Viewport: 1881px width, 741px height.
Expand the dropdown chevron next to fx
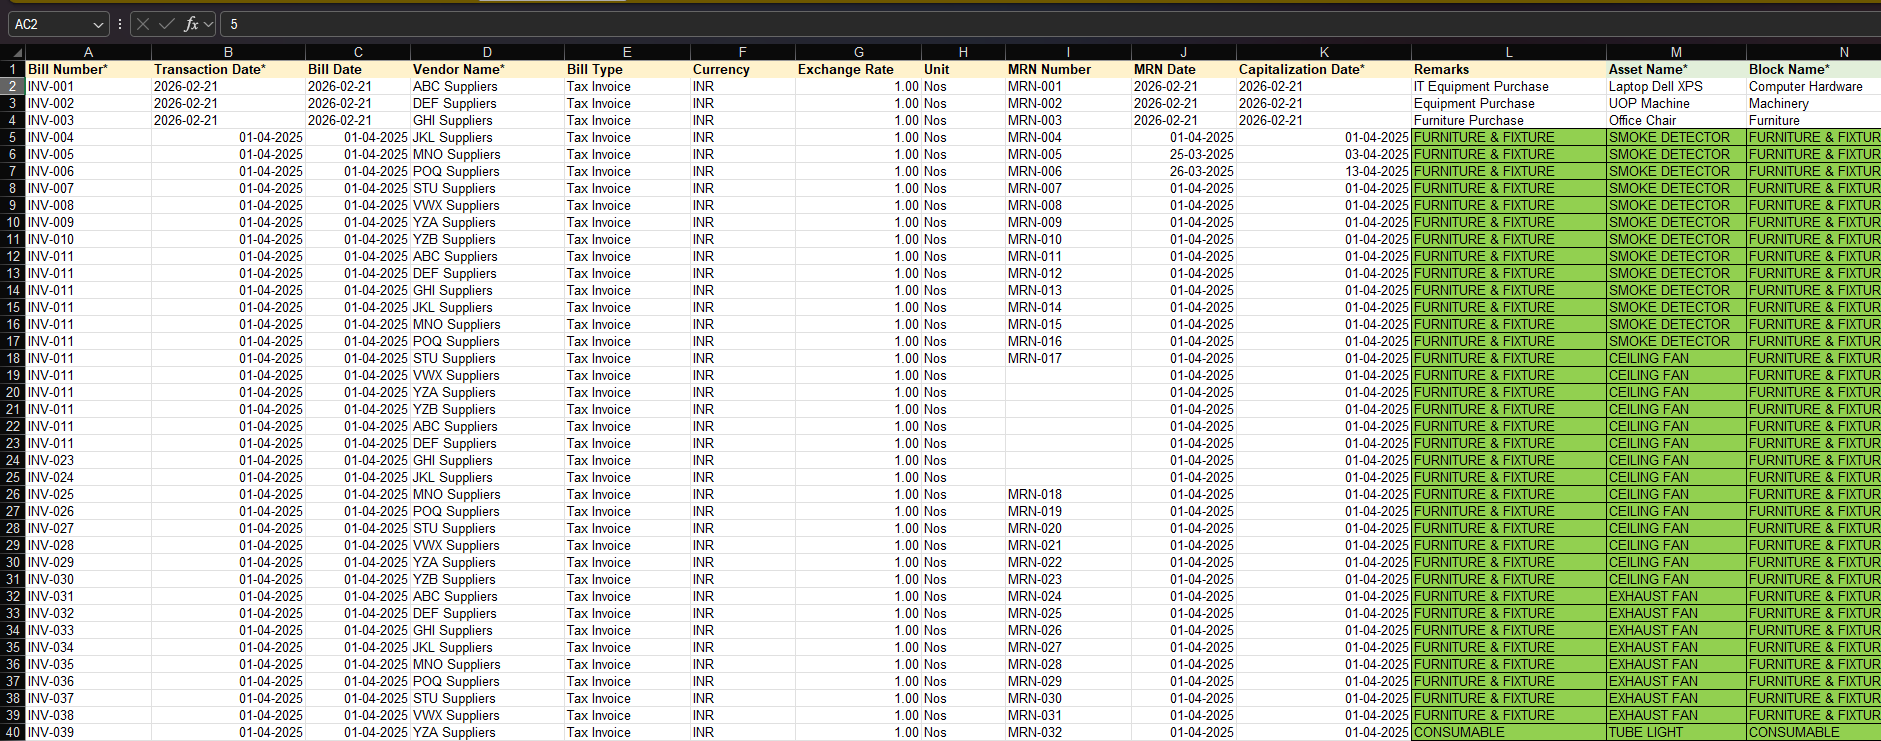point(208,24)
